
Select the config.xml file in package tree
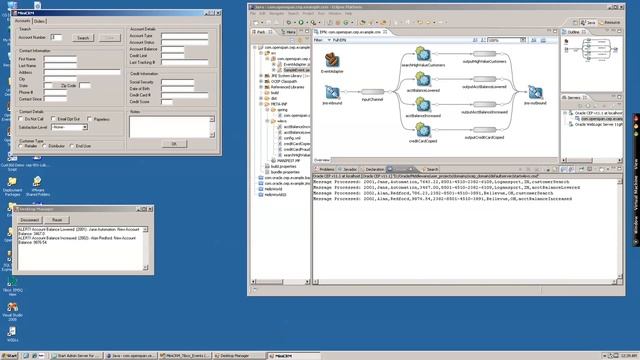(x=289, y=138)
